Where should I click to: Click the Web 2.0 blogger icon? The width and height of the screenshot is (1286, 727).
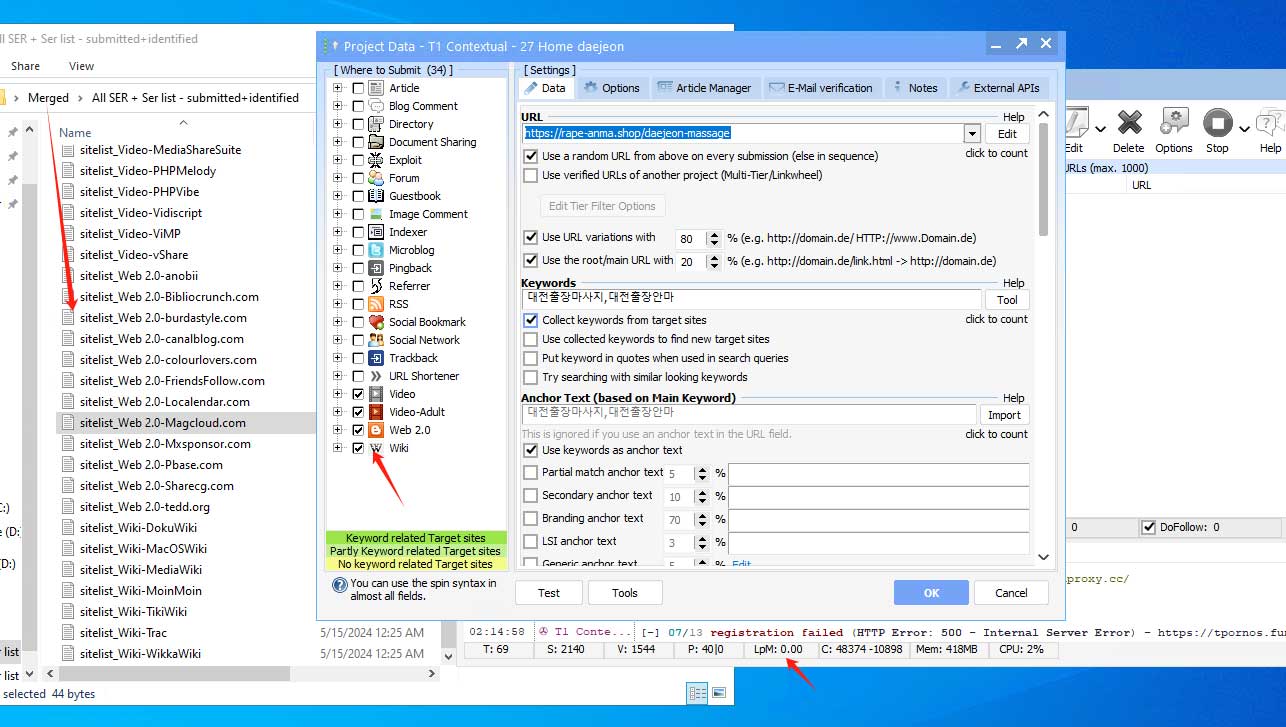pos(376,430)
